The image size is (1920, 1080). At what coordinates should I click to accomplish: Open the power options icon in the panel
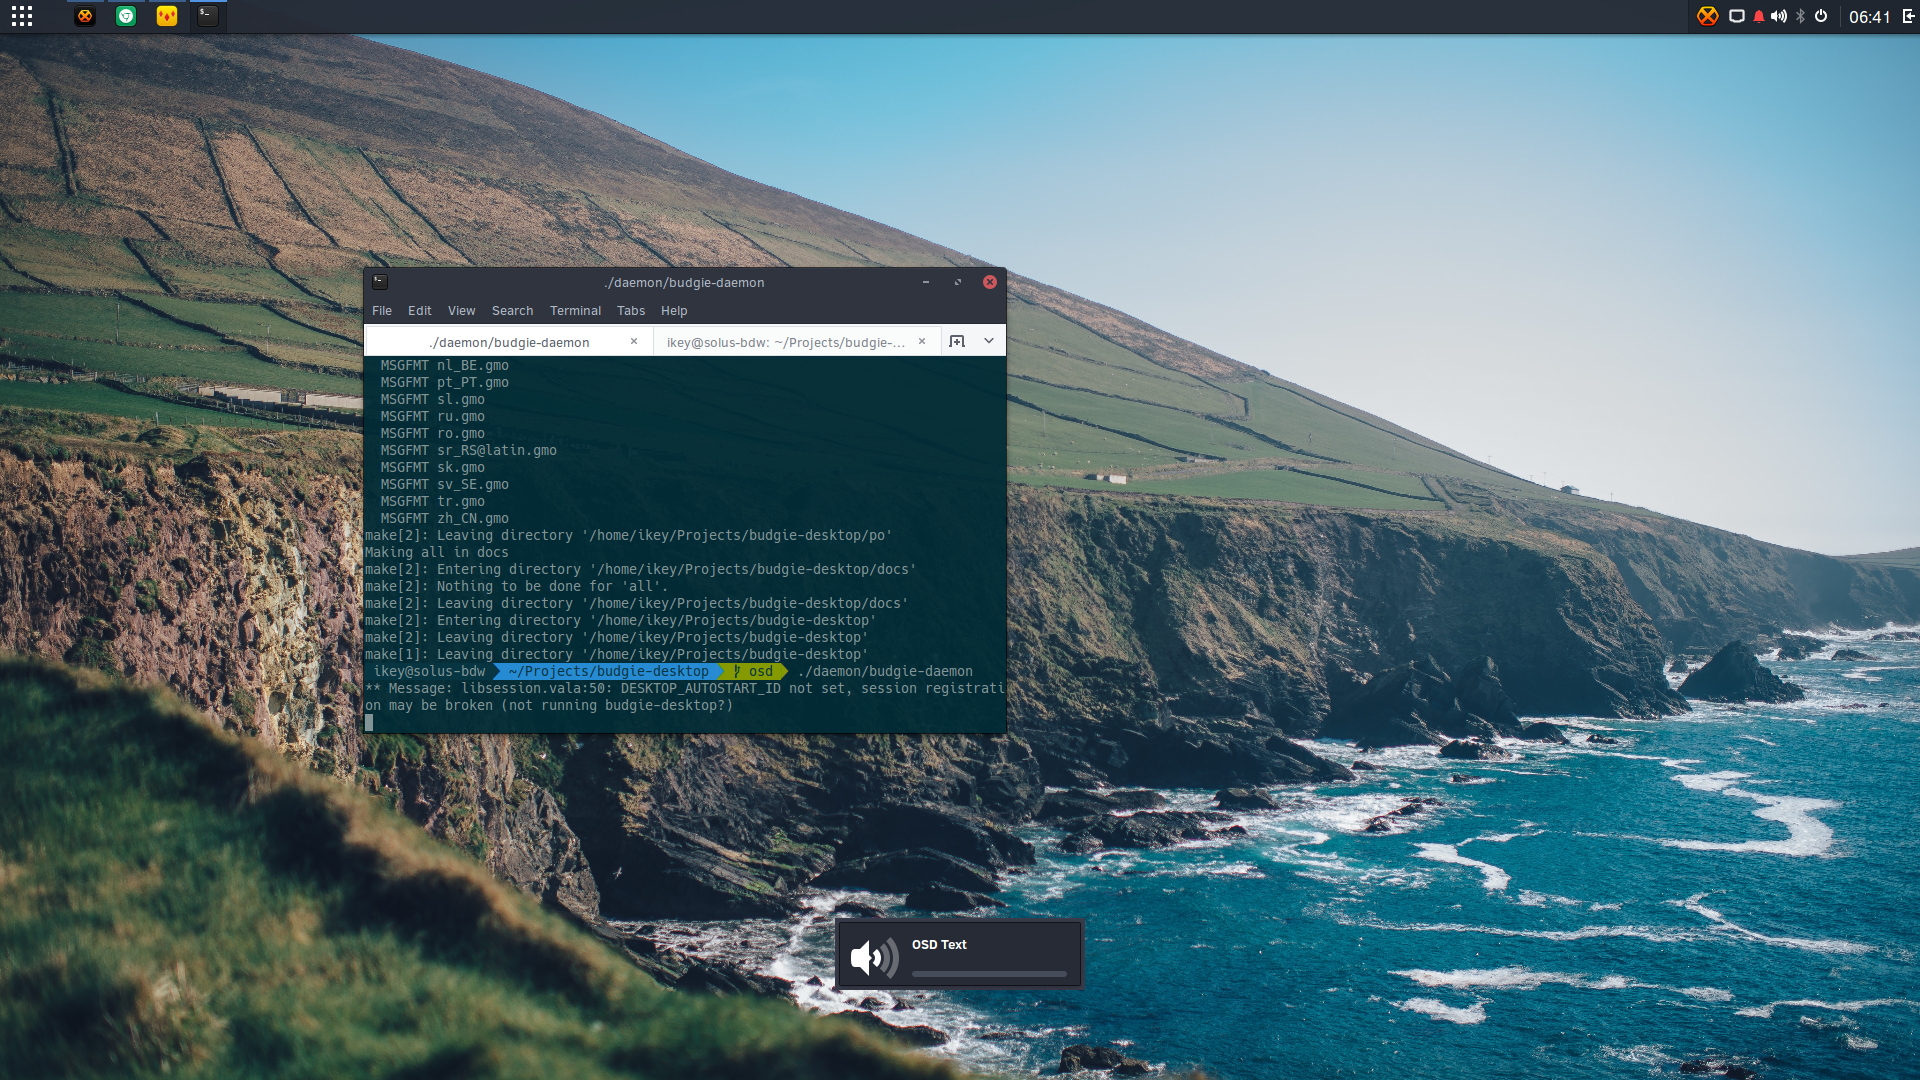1821,16
